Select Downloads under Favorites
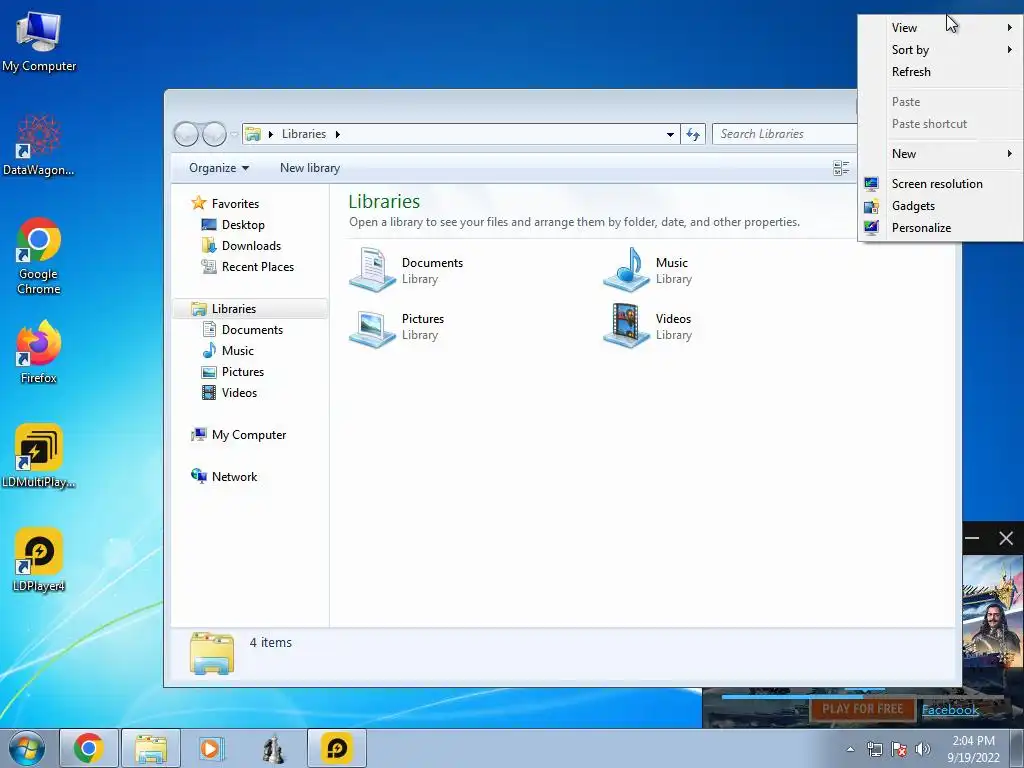The width and height of the screenshot is (1024, 768). pos(251,246)
